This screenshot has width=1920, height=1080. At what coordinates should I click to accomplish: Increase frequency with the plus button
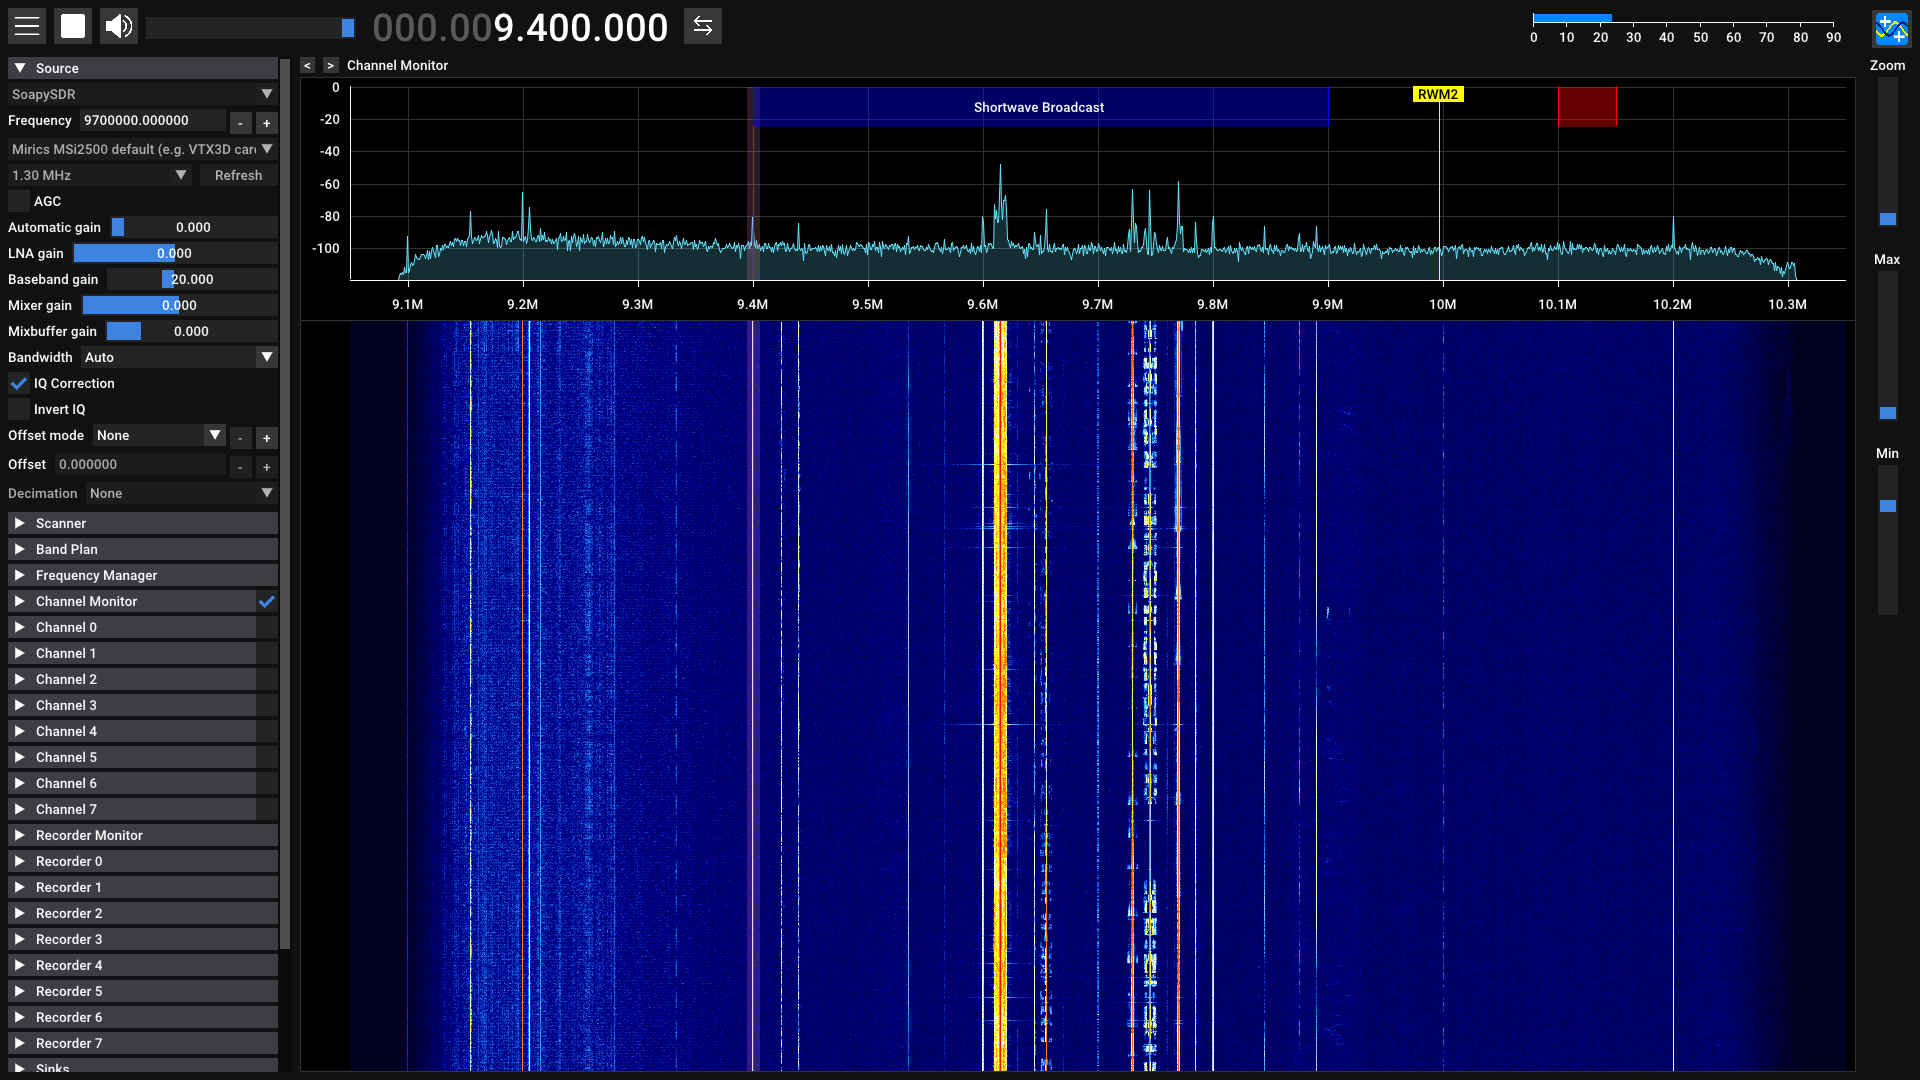click(267, 123)
